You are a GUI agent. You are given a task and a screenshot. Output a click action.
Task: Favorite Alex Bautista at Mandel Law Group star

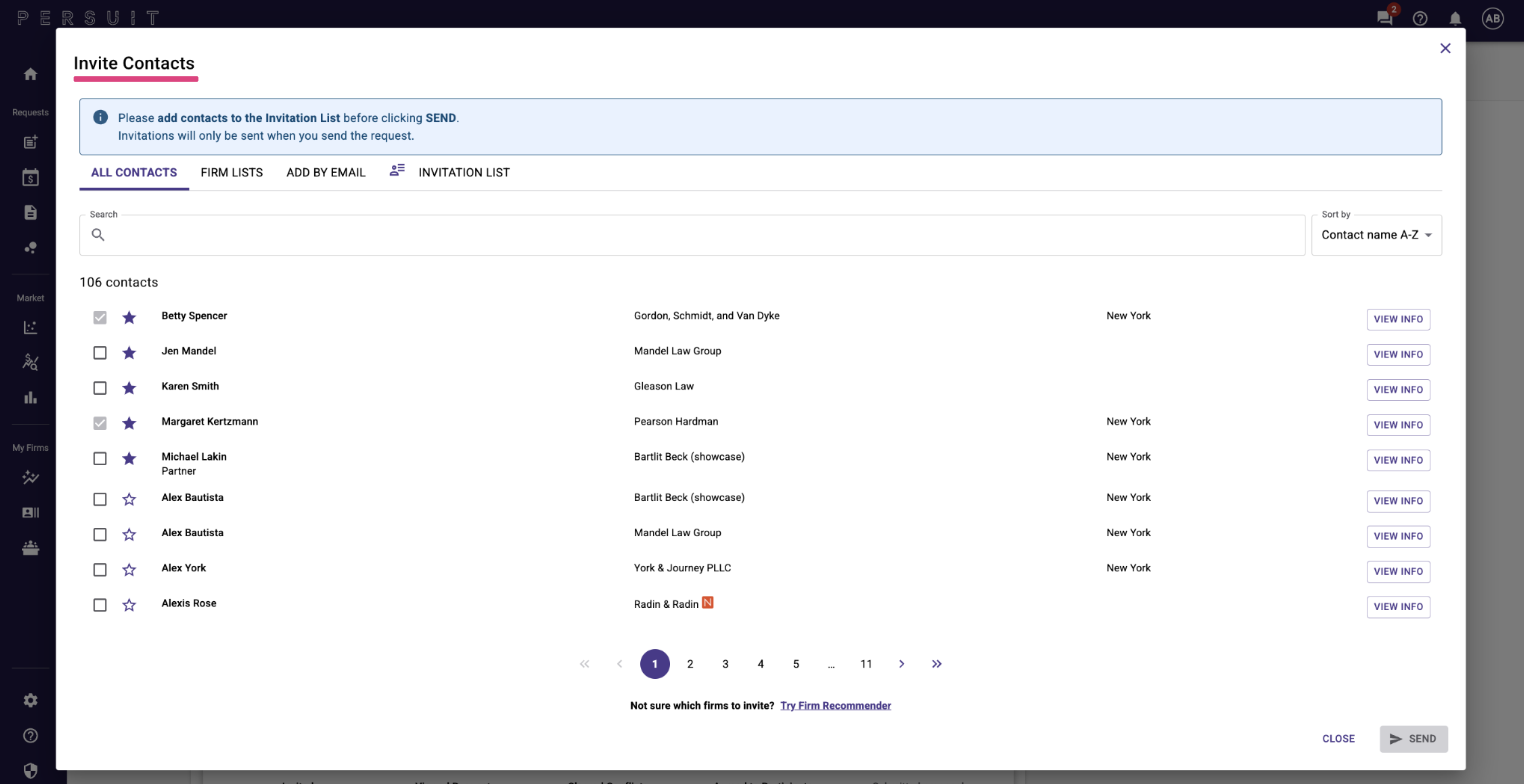point(129,535)
